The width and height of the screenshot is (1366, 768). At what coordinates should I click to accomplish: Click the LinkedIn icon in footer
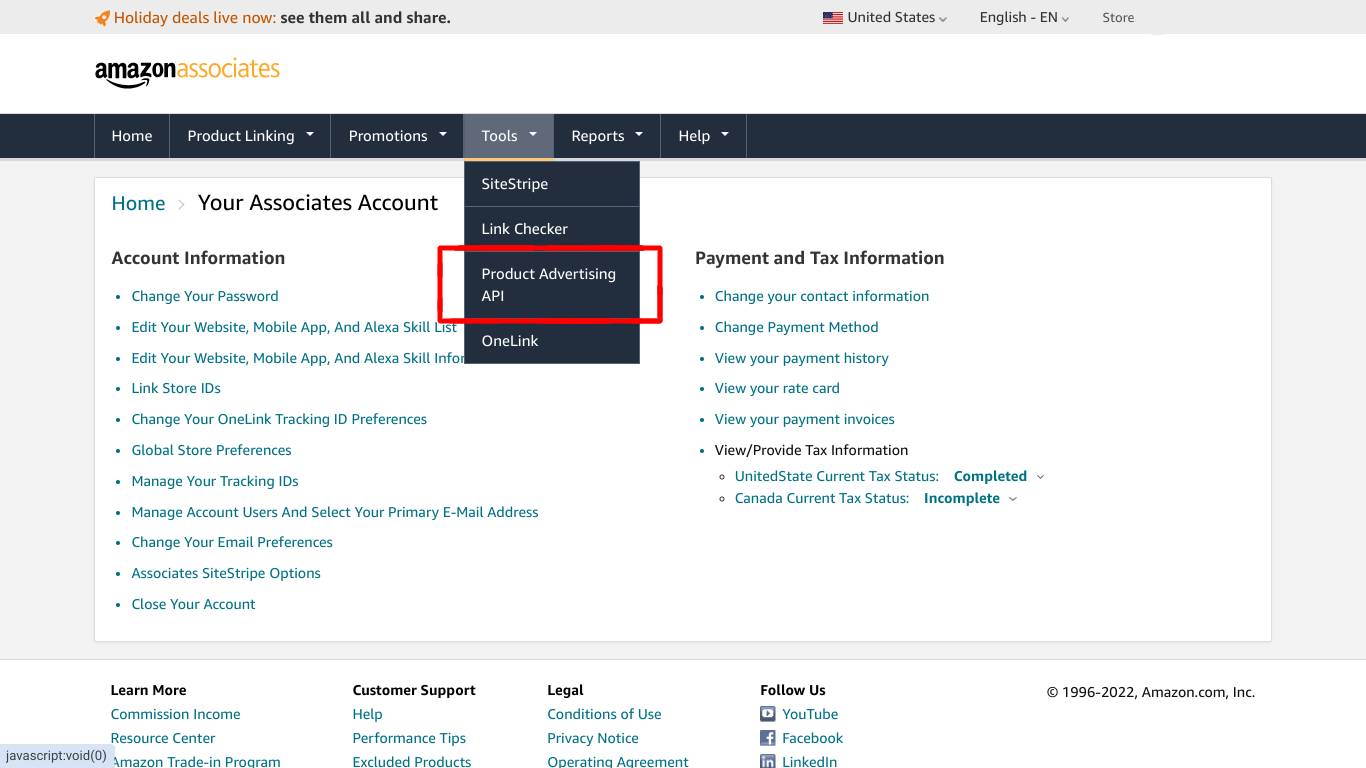pos(767,761)
